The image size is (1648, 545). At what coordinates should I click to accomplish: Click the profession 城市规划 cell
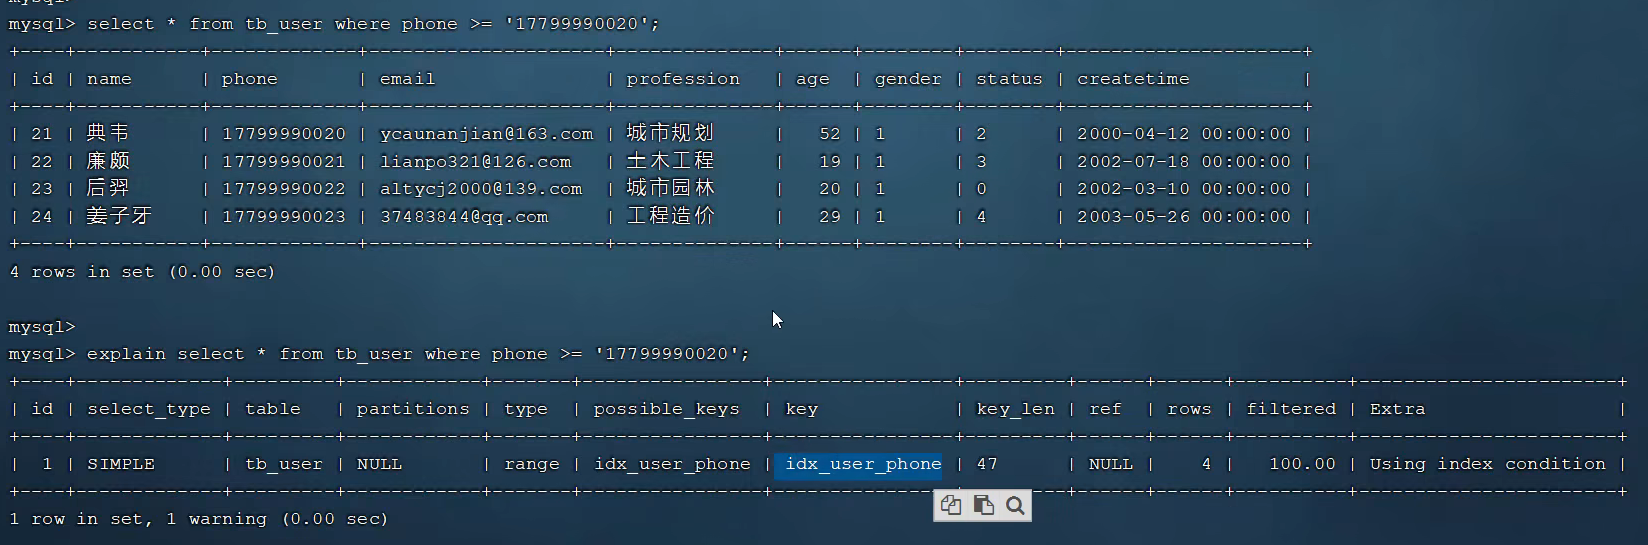point(670,134)
